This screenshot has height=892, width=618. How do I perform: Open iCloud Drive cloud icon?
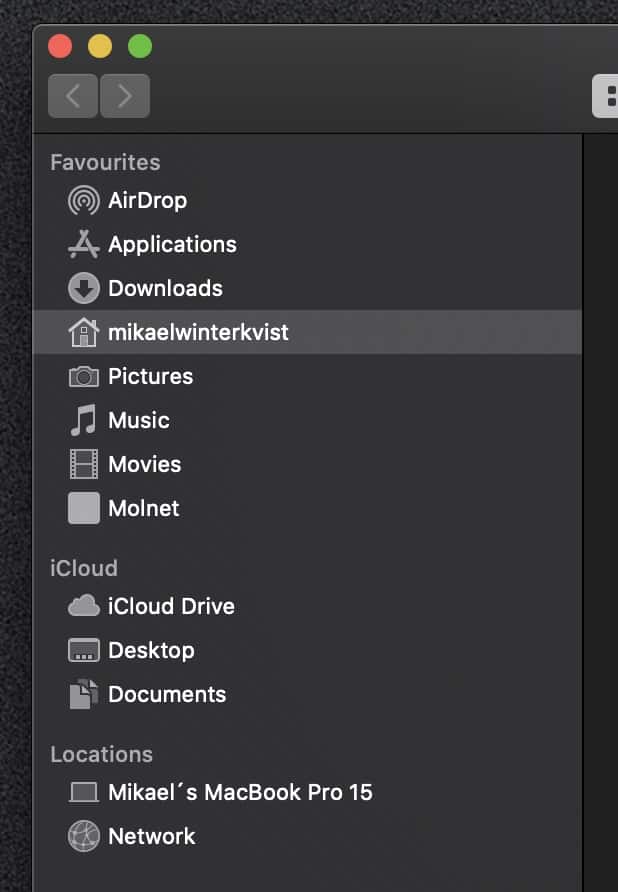(x=84, y=606)
